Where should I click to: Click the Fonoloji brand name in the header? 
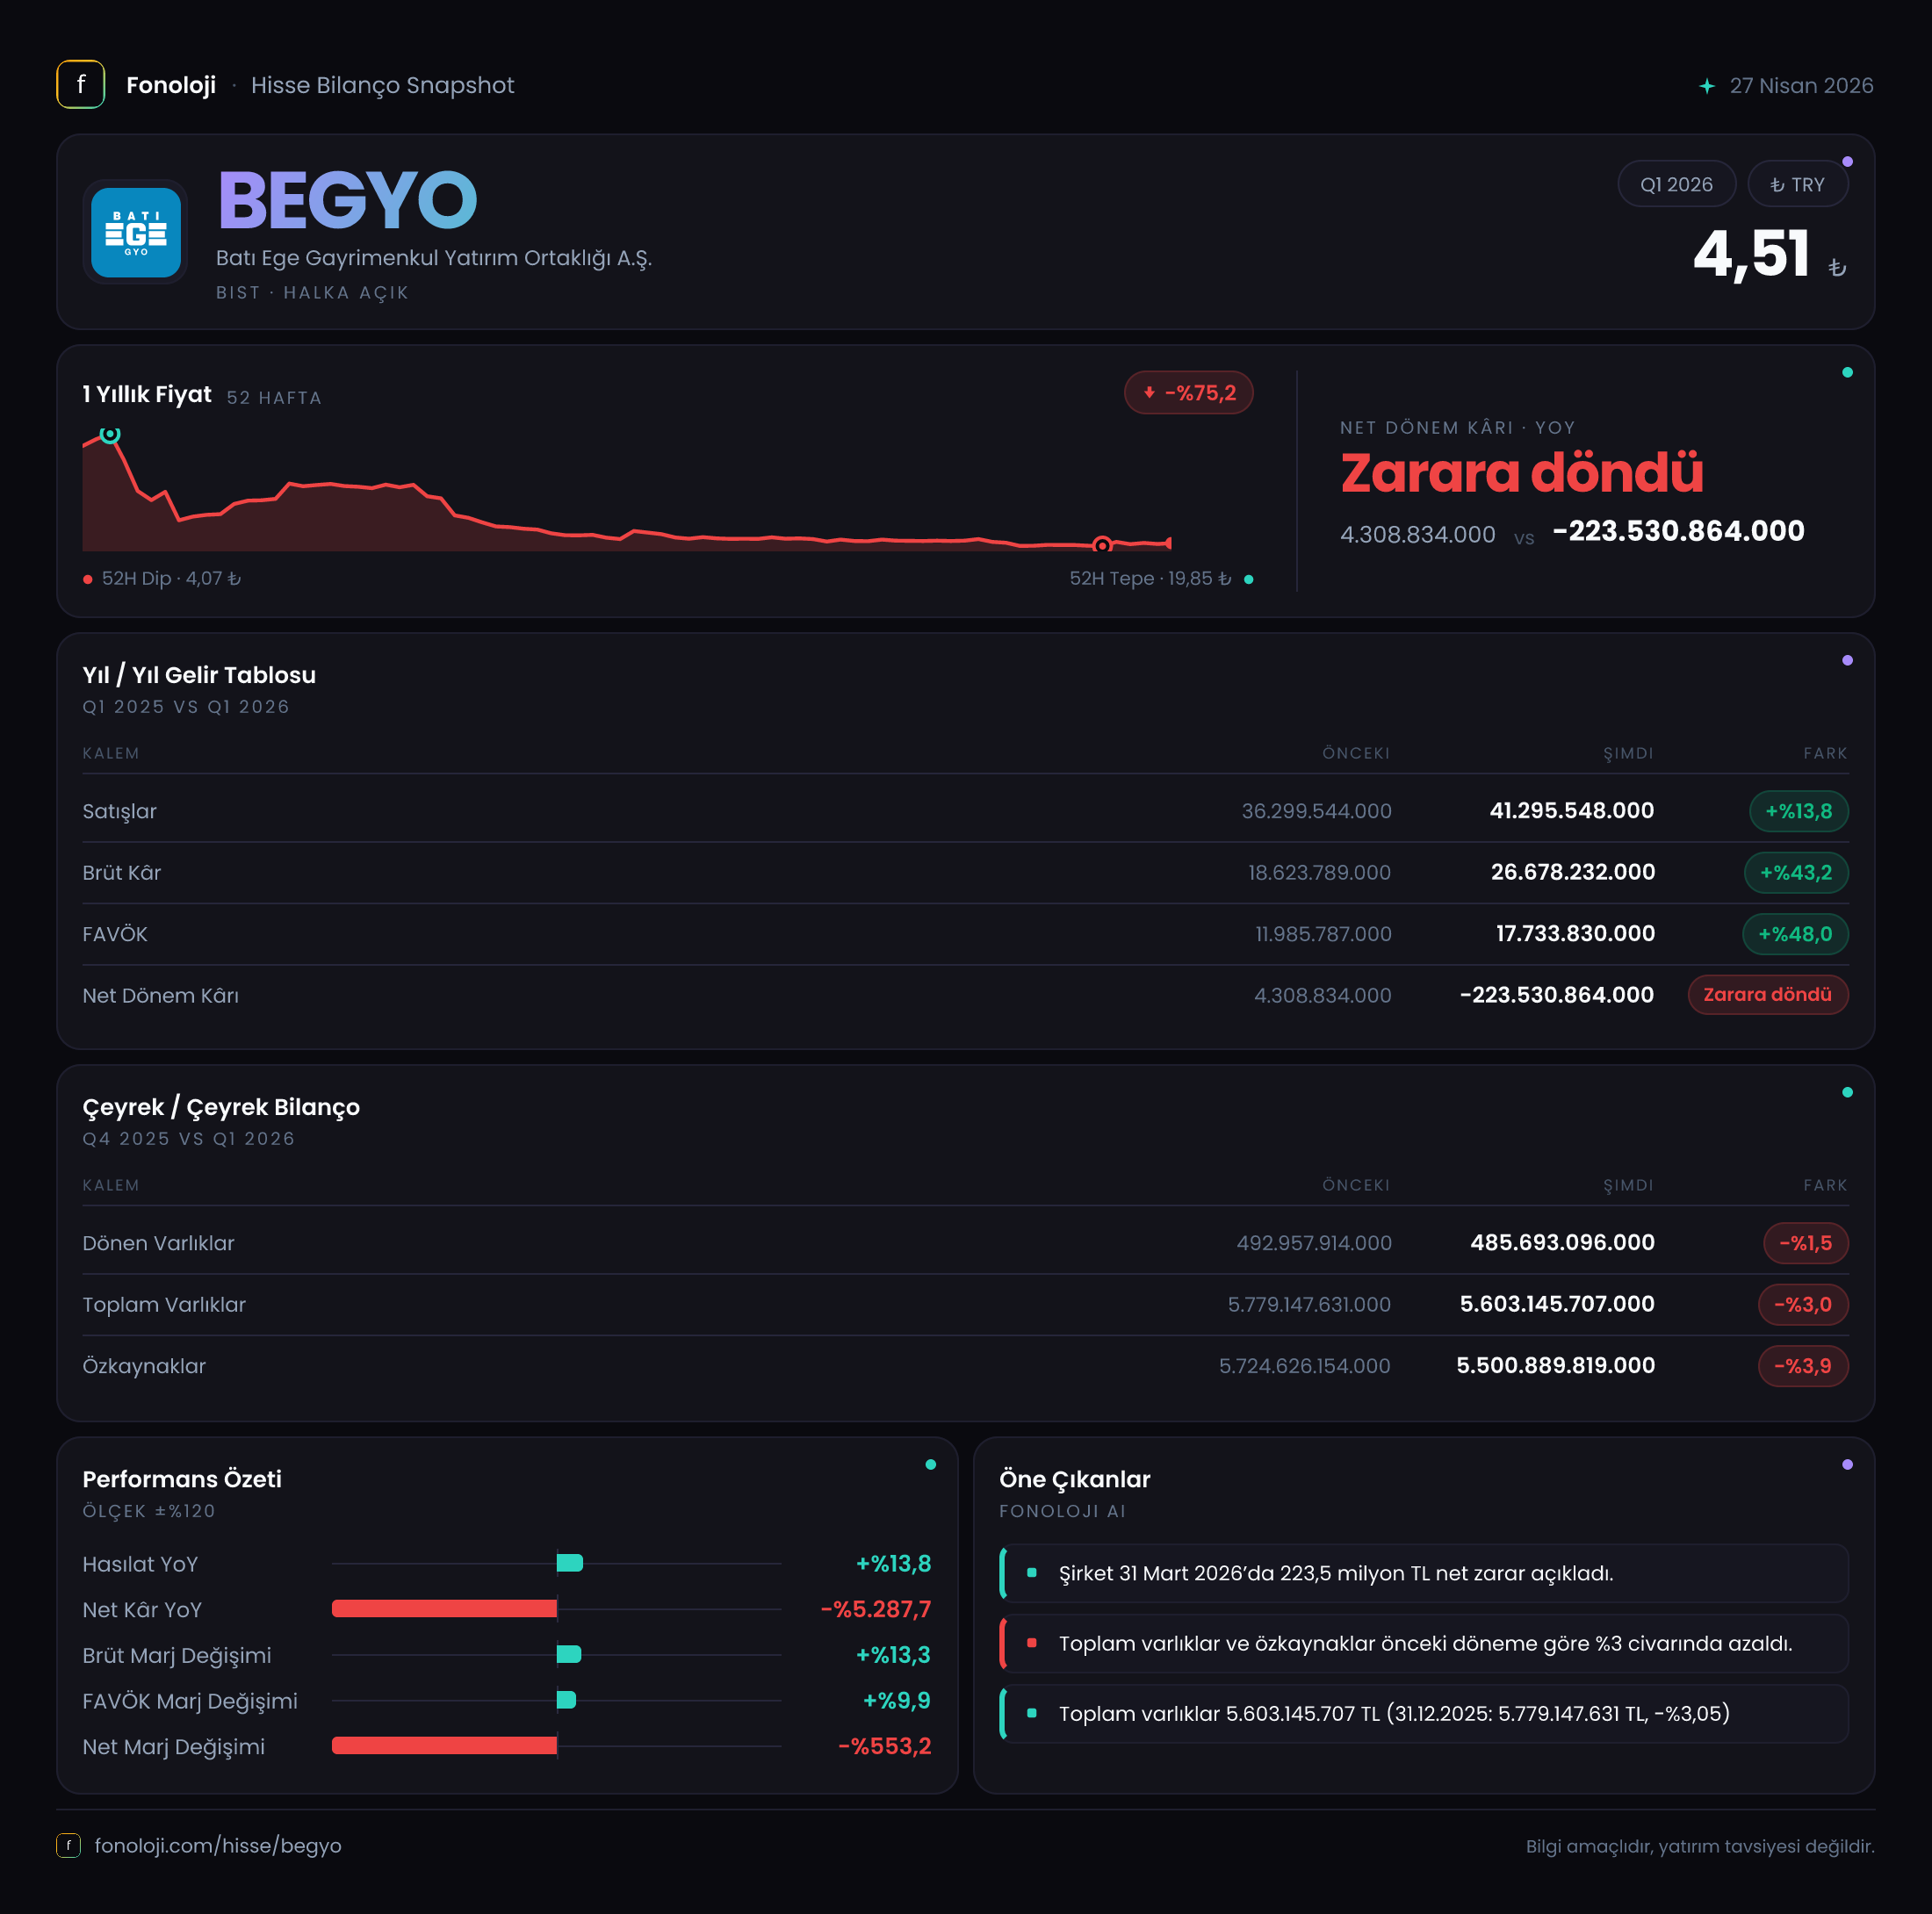(171, 85)
